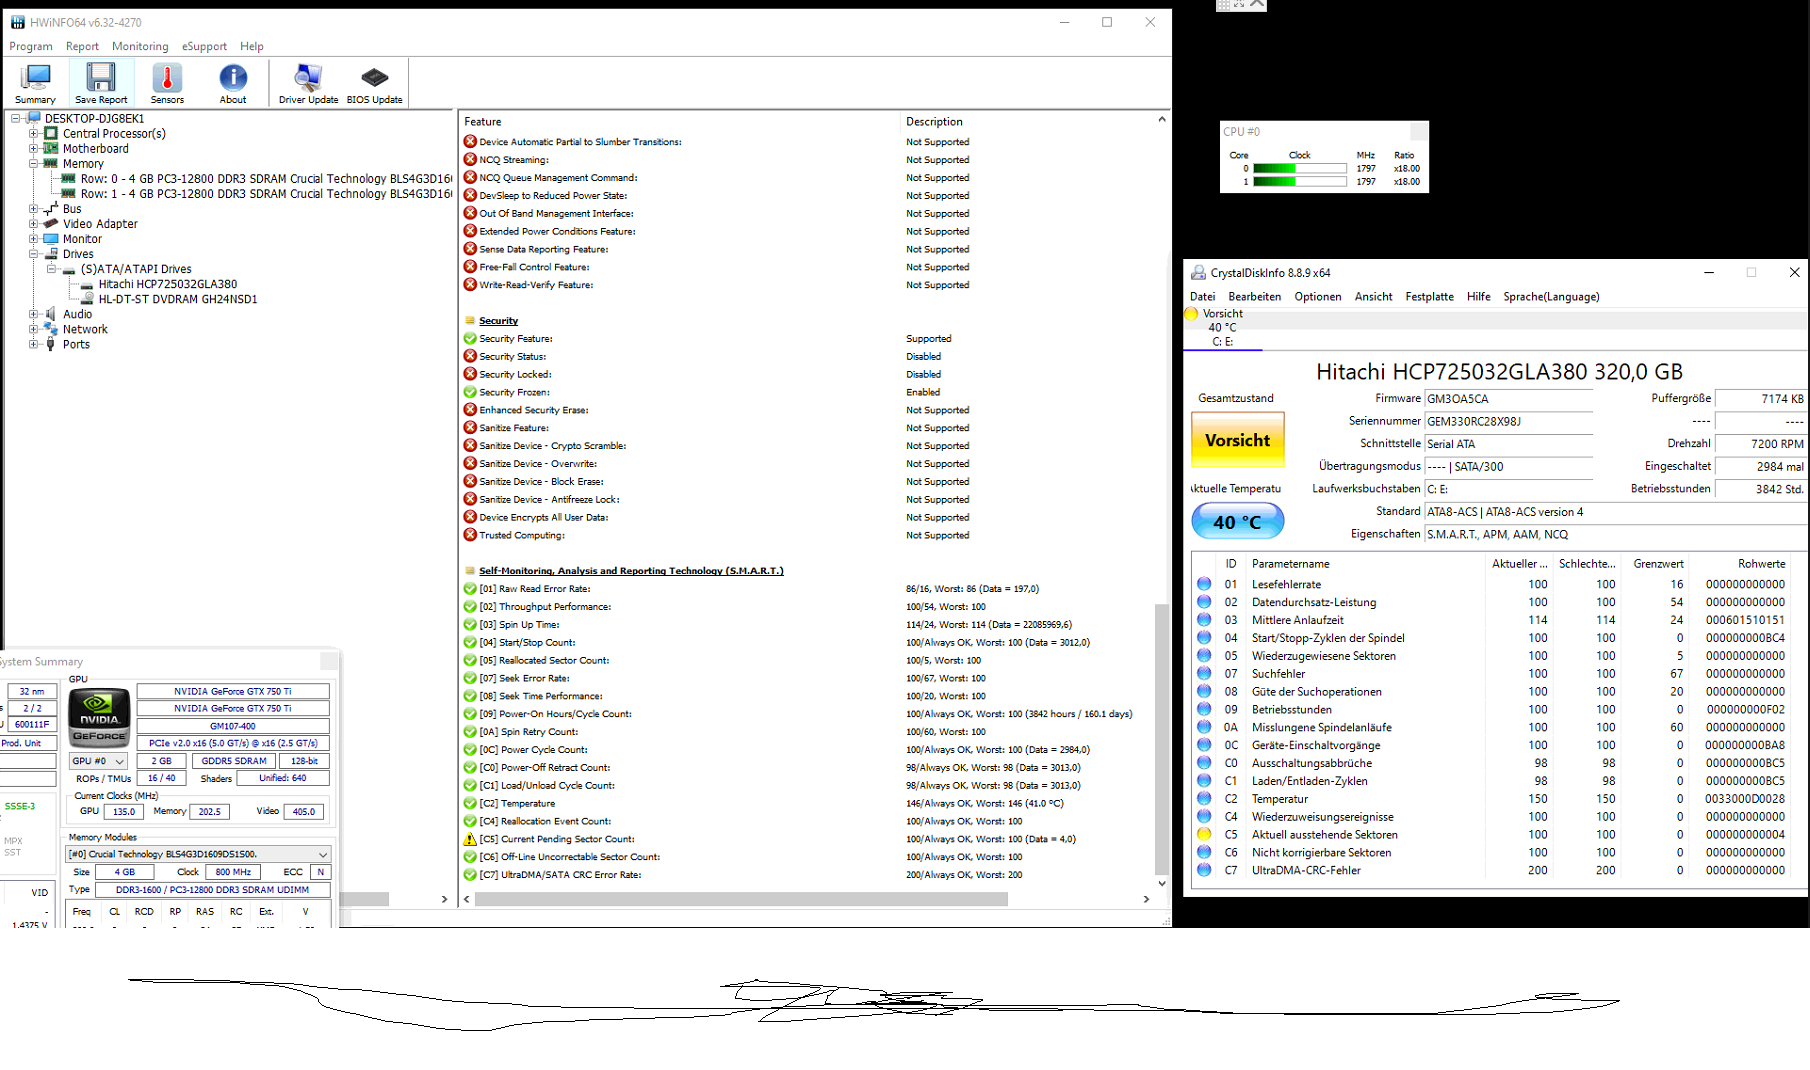Image resolution: width=1810 pixels, height=1070 pixels.
Task: Click the Core 0 clock bar in CPU #0 widget
Action: pos(1299,169)
